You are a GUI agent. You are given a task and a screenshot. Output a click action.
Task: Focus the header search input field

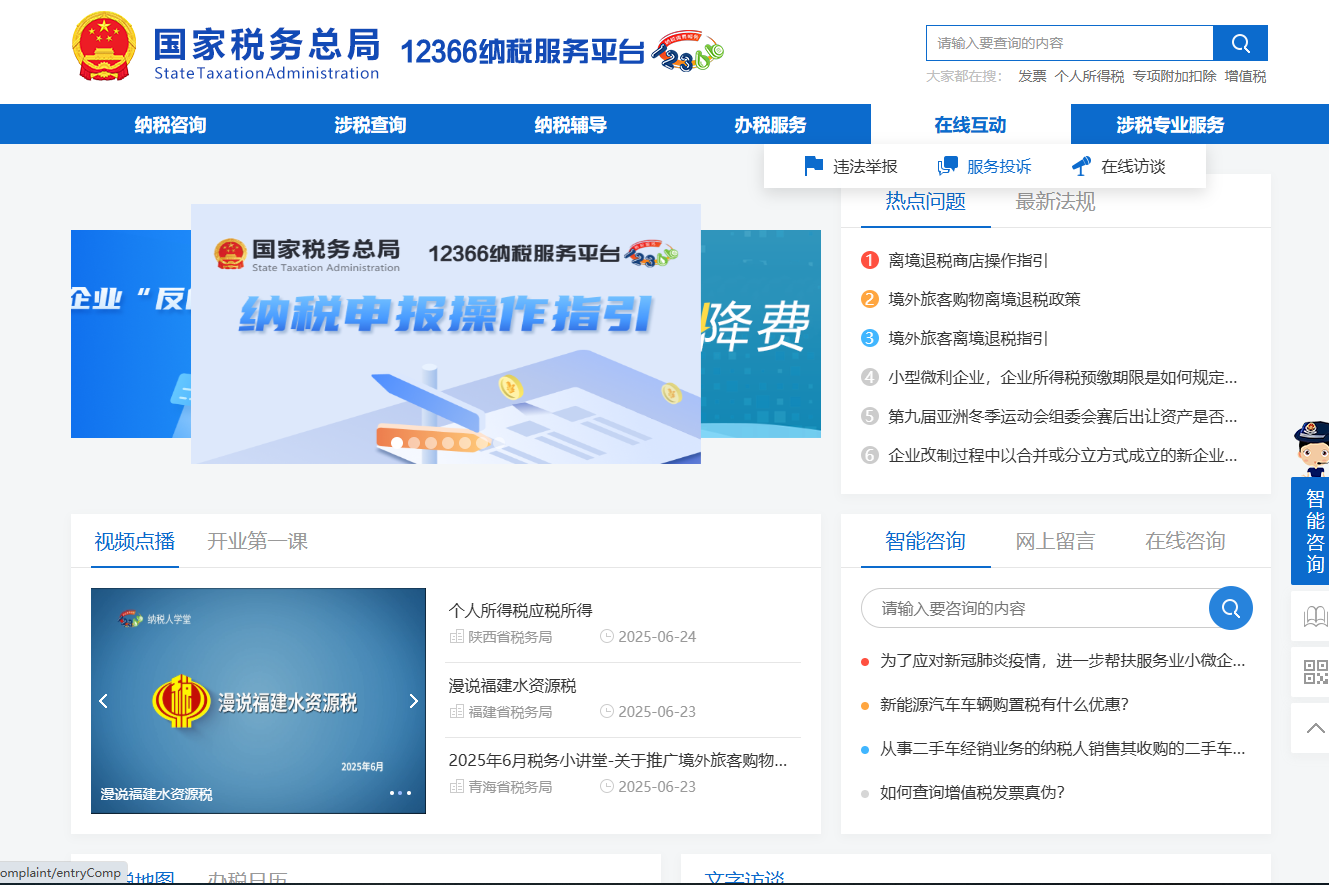point(1069,43)
